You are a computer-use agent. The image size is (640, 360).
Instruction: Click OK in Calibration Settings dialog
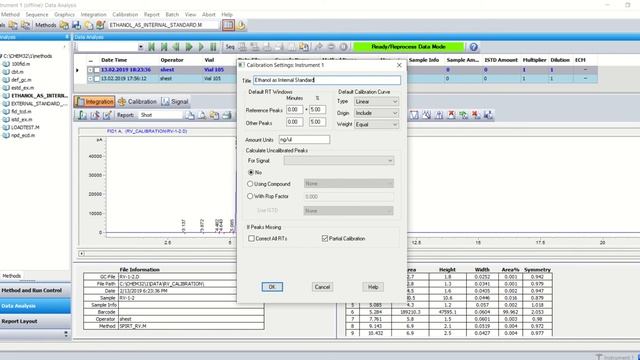[272, 287]
